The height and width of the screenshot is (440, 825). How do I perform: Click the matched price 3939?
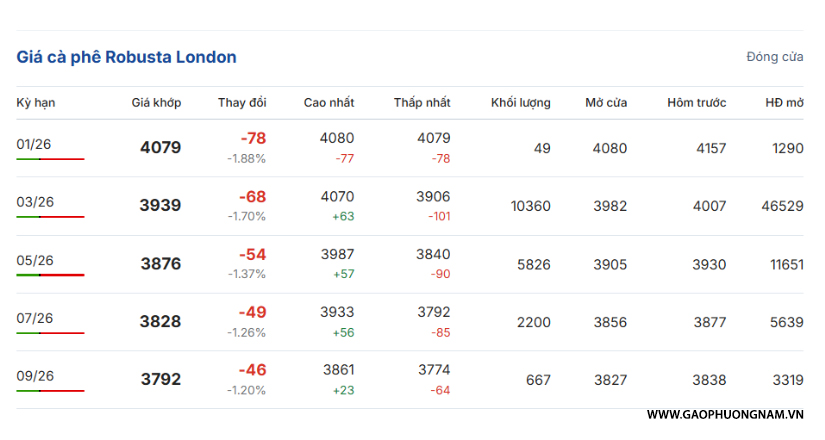pyautogui.click(x=160, y=206)
